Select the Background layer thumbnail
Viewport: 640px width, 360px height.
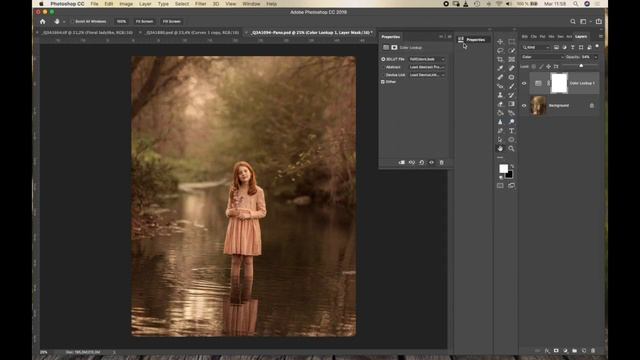point(538,106)
